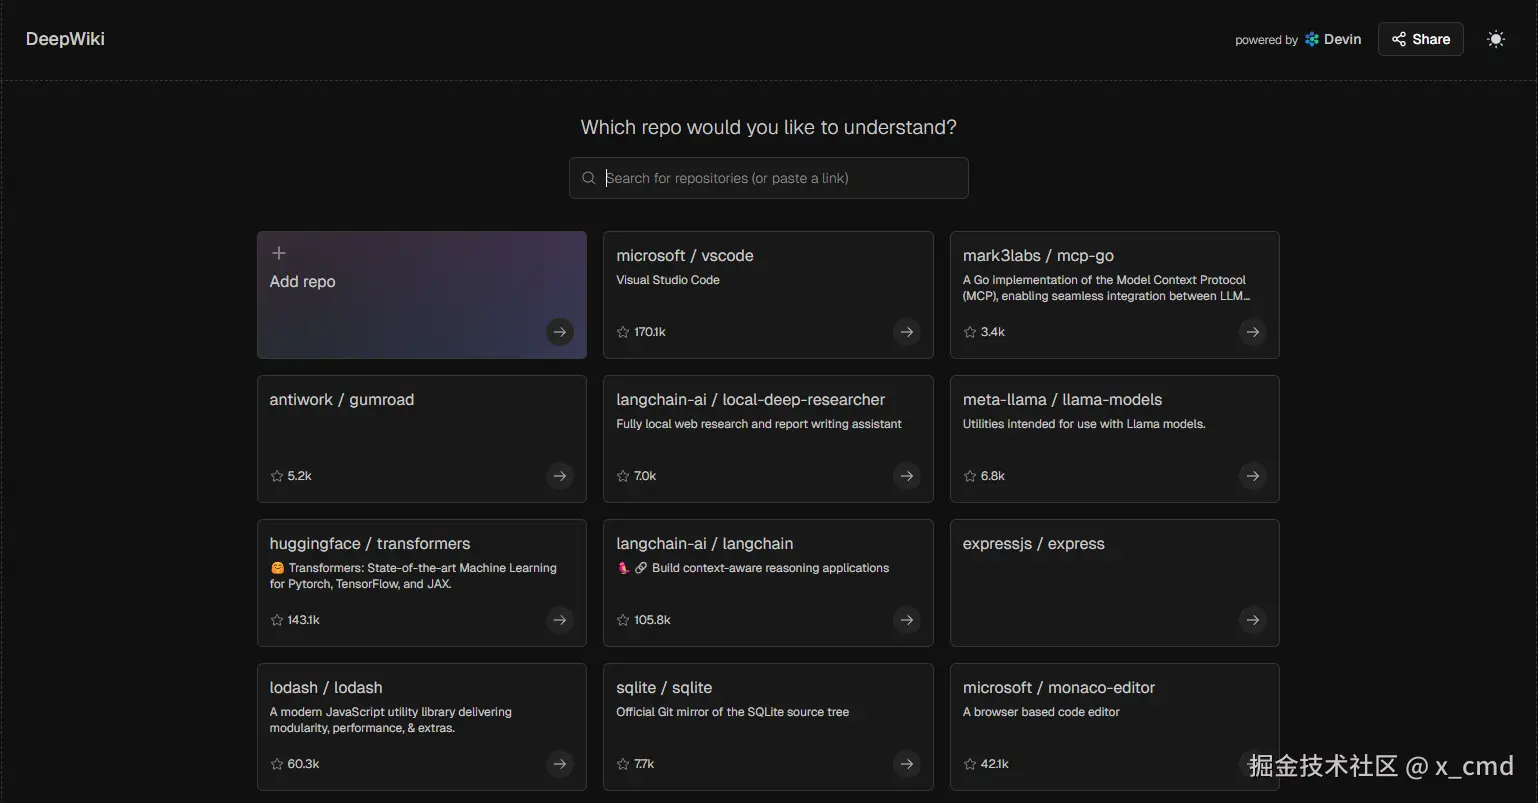
Task: Open the microsoft / monaco-editor title
Action: click(1059, 688)
